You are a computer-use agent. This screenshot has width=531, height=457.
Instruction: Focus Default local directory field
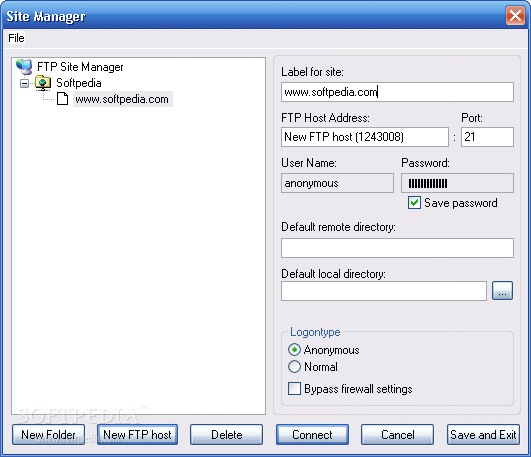click(x=384, y=291)
